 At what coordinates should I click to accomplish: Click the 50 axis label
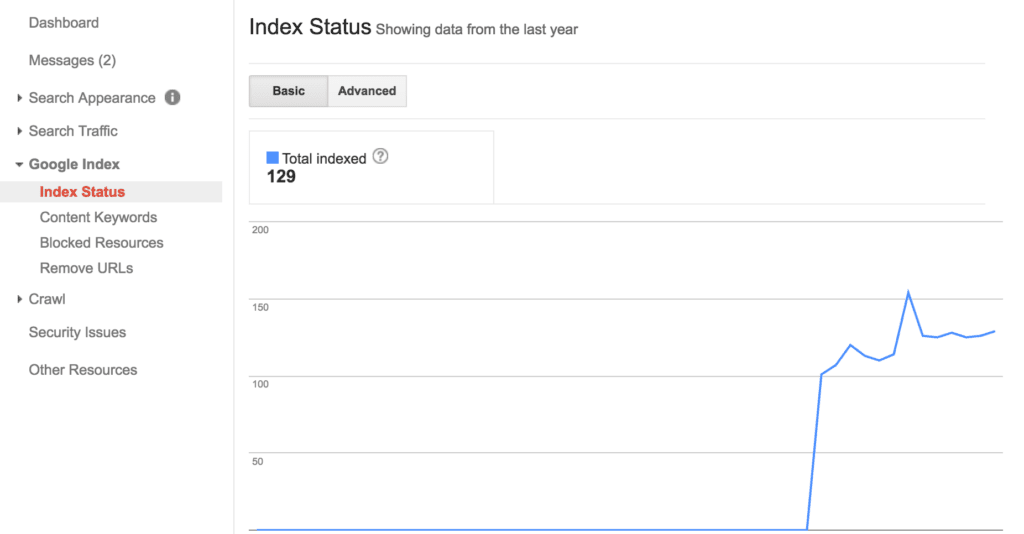257,462
